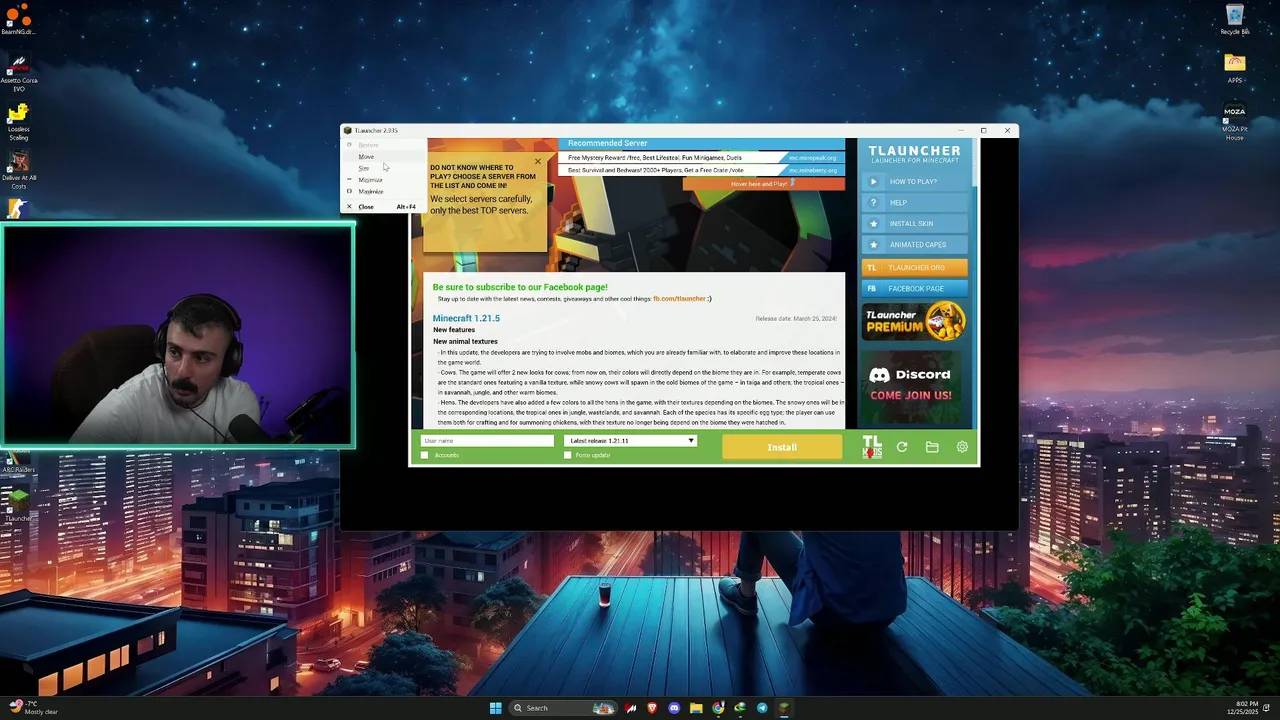Open the TLauncher.org orange button

tap(914, 268)
